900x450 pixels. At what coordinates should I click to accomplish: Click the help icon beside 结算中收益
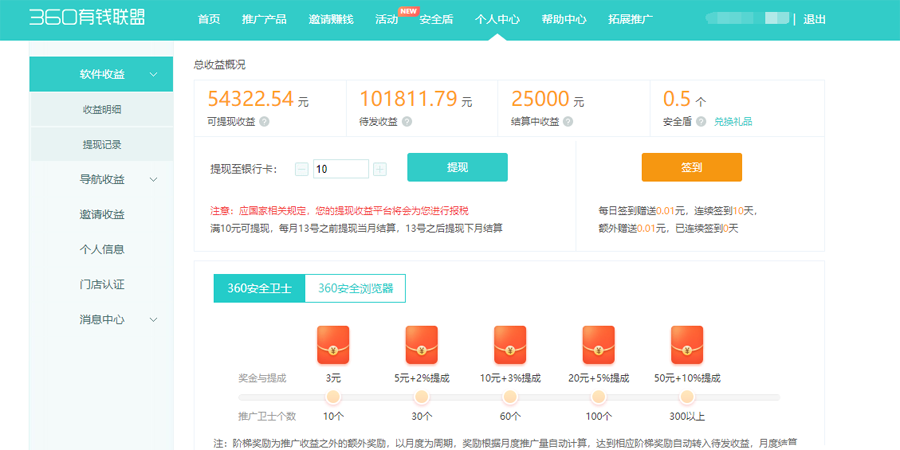[x=568, y=122]
